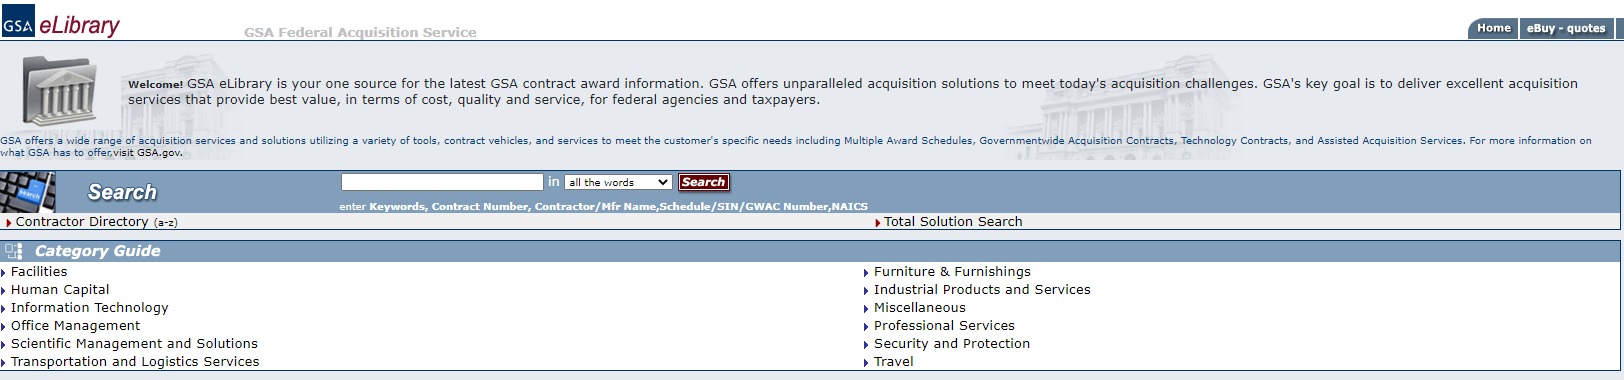1624x380 pixels.
Task: Open the Security and Protection link
Action: click(x=952, y=344)
